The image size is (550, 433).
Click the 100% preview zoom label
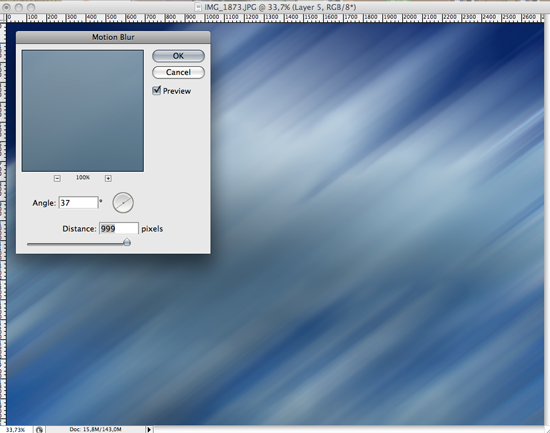83,178
